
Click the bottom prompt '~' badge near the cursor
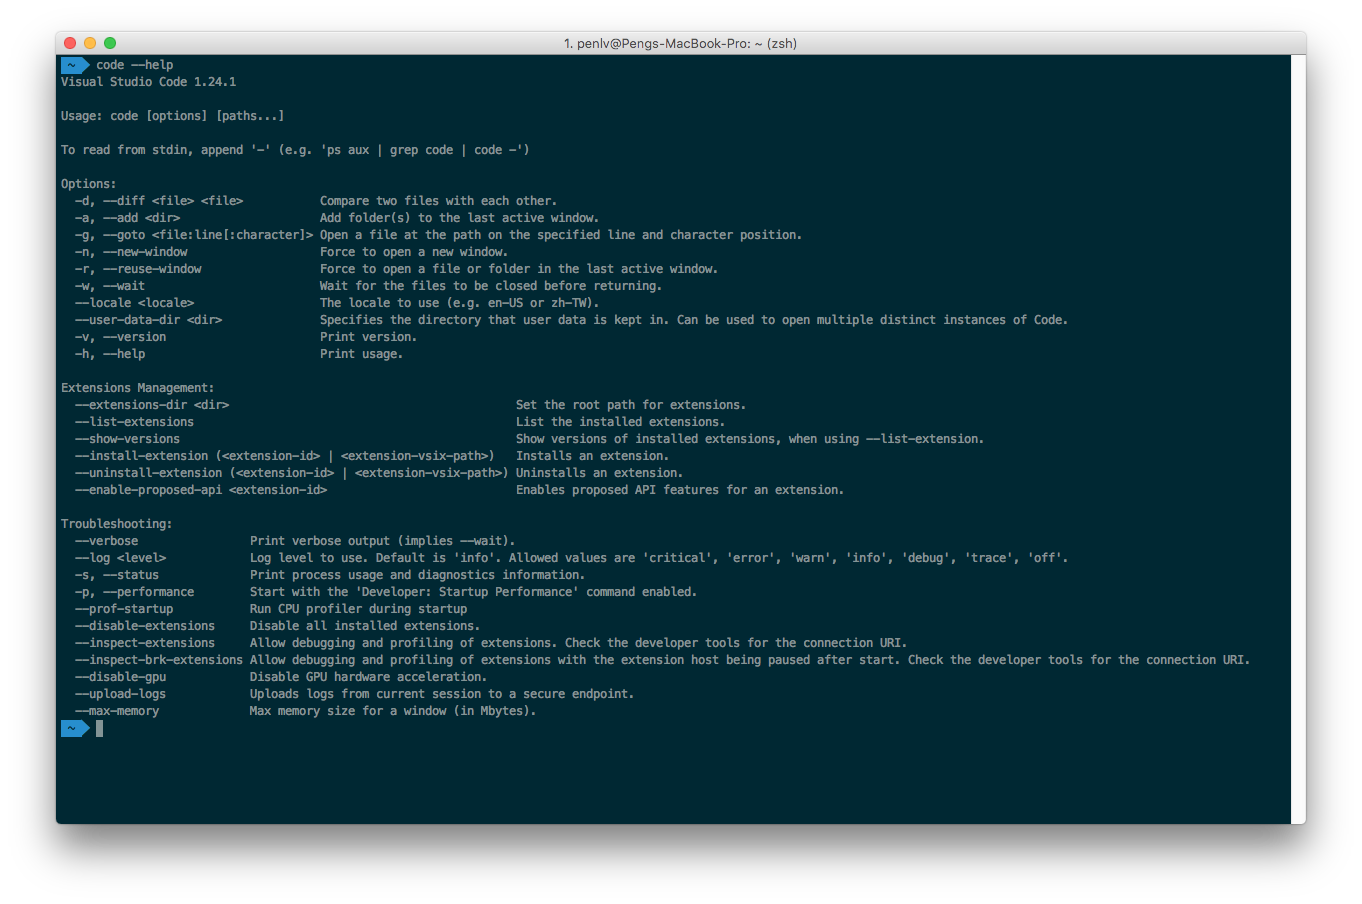pos(74,728)
